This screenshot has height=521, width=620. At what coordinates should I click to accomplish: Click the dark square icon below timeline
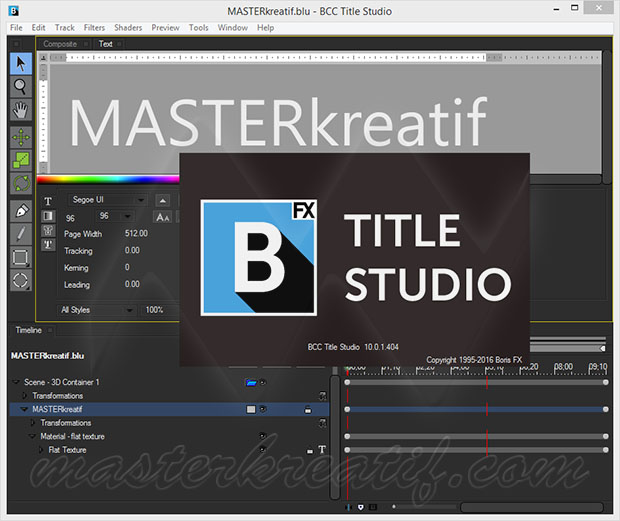[x=373, y=507]
